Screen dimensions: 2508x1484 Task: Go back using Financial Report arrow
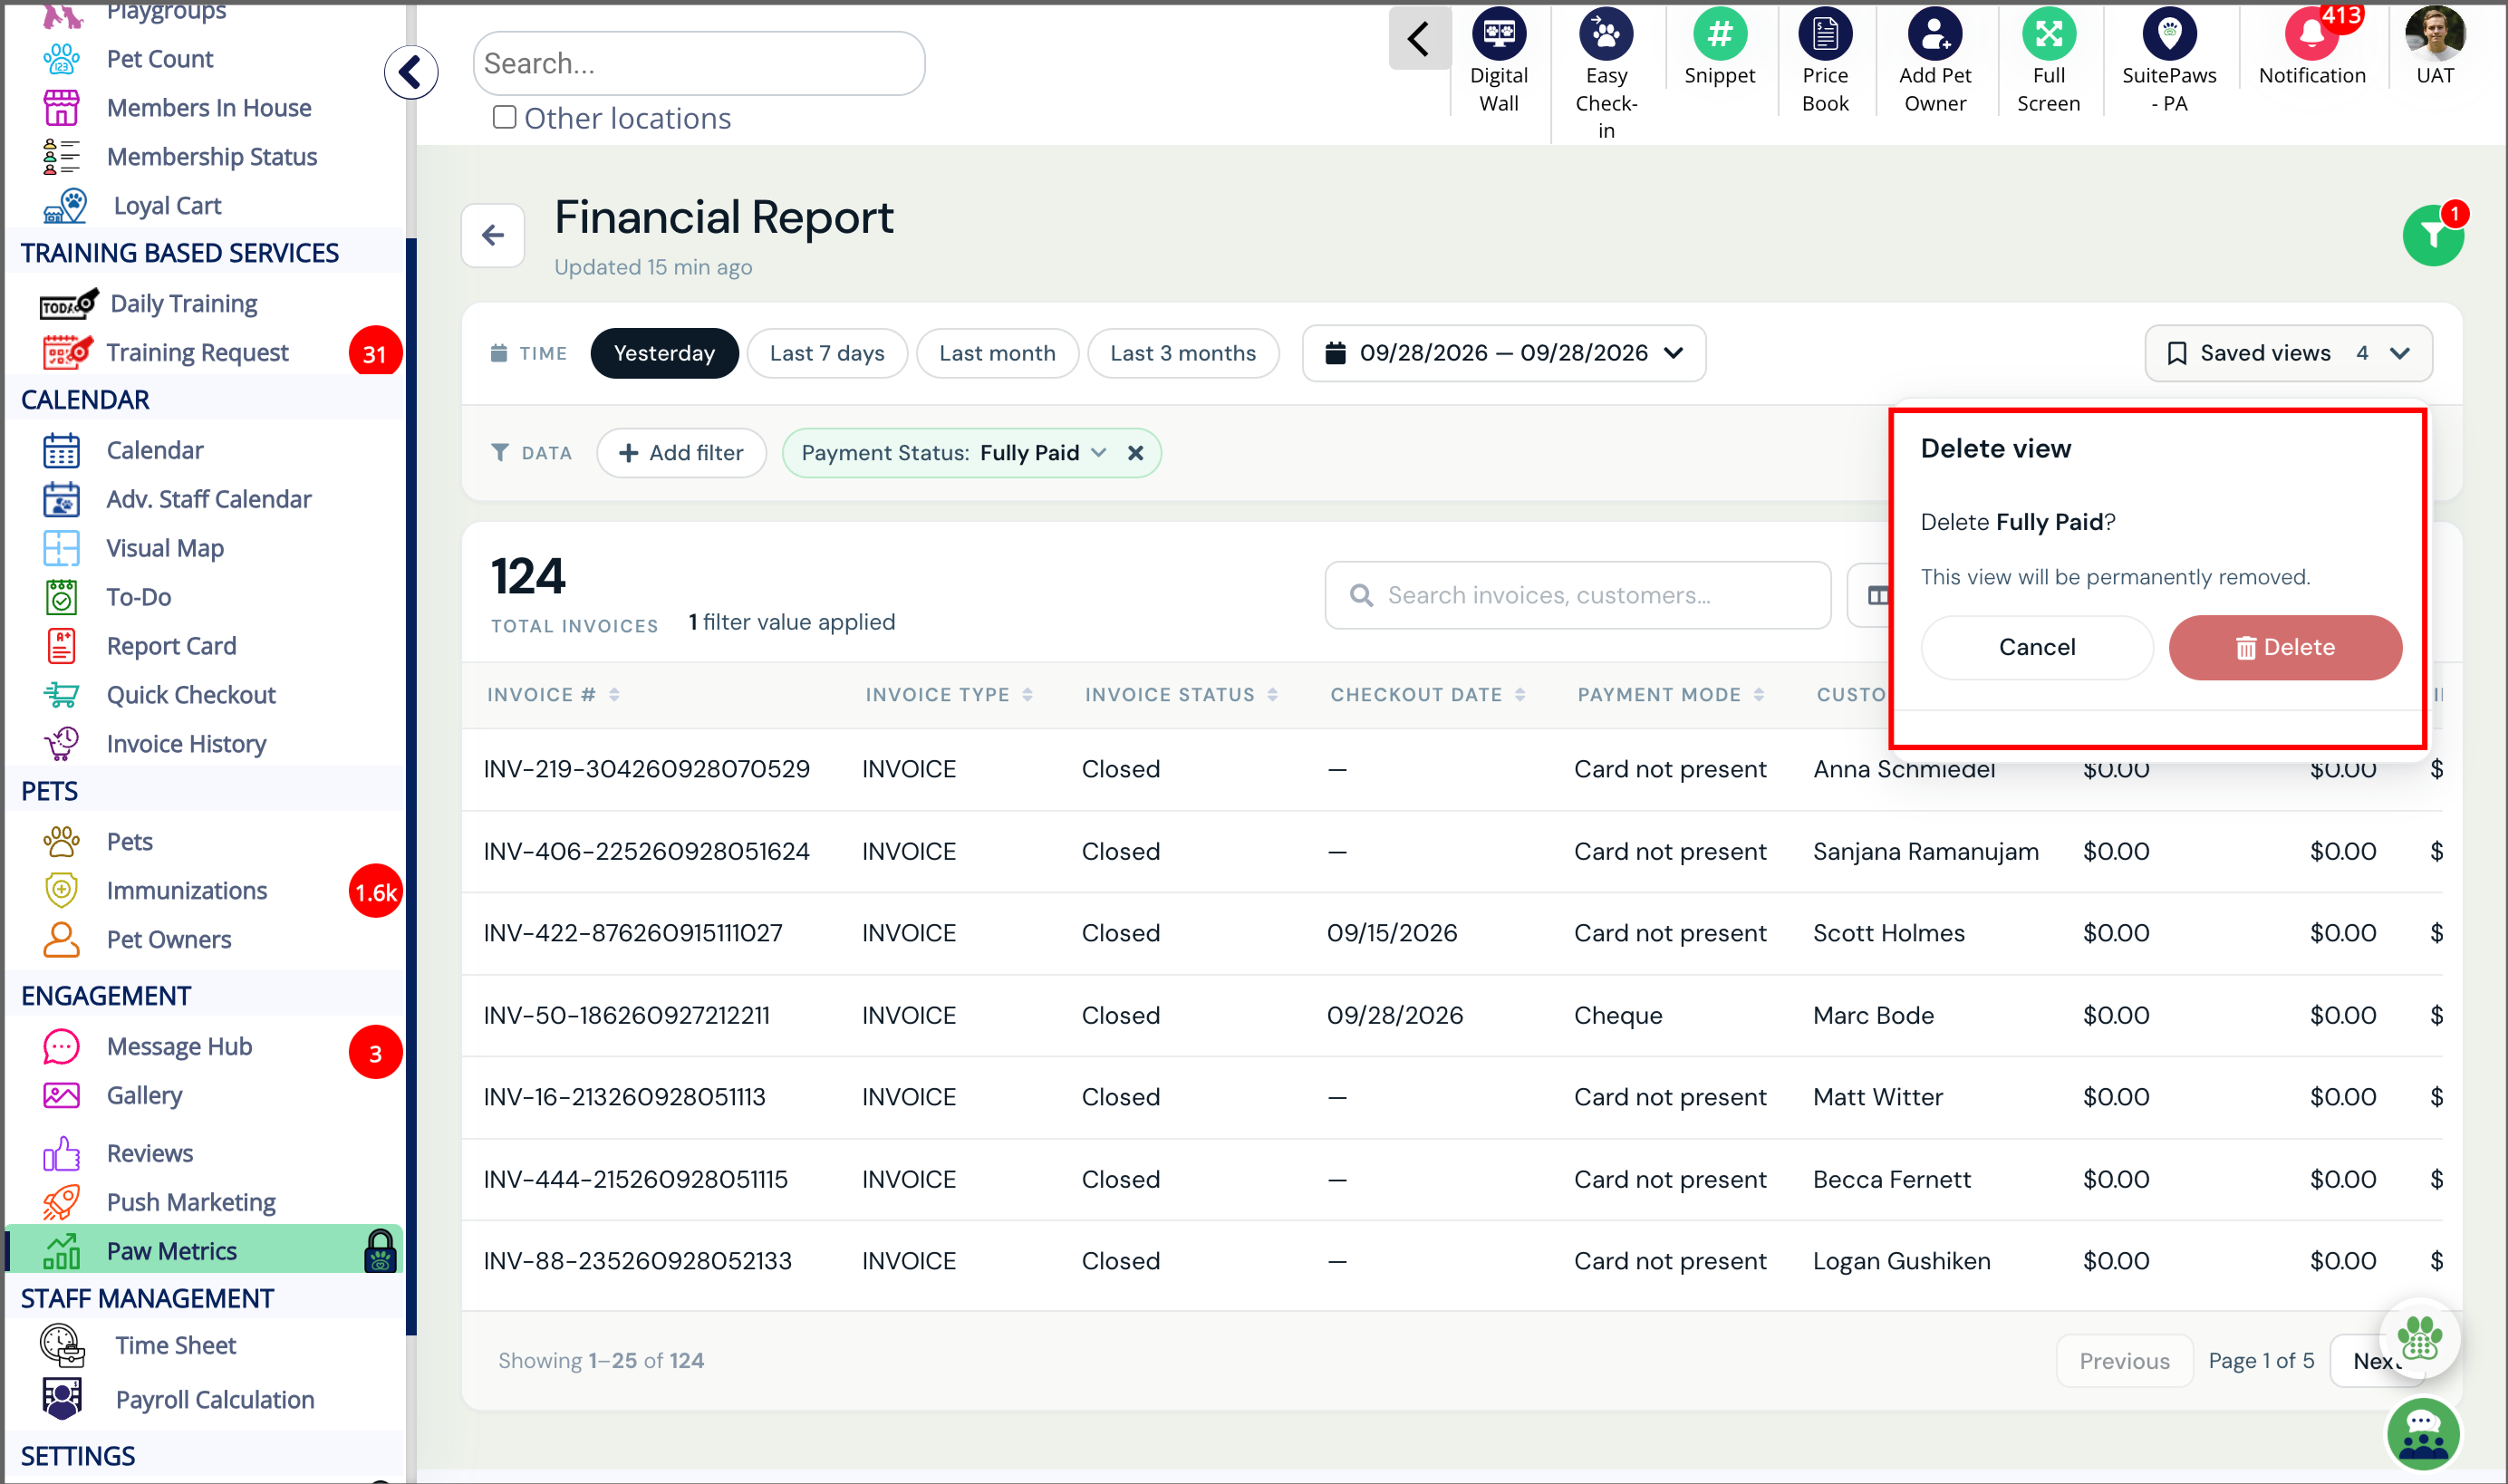click(x=492, y=236)
